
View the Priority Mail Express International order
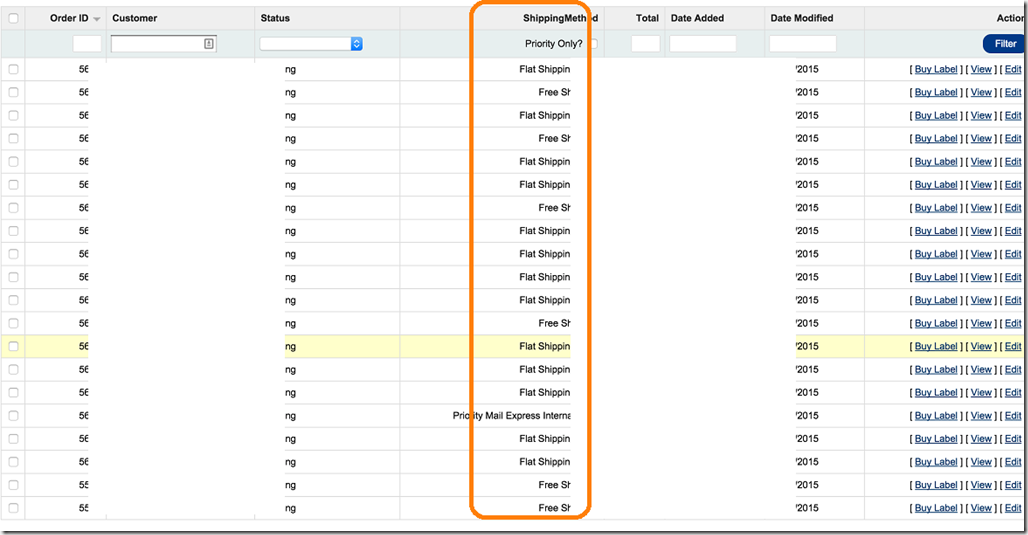point(981,416)
